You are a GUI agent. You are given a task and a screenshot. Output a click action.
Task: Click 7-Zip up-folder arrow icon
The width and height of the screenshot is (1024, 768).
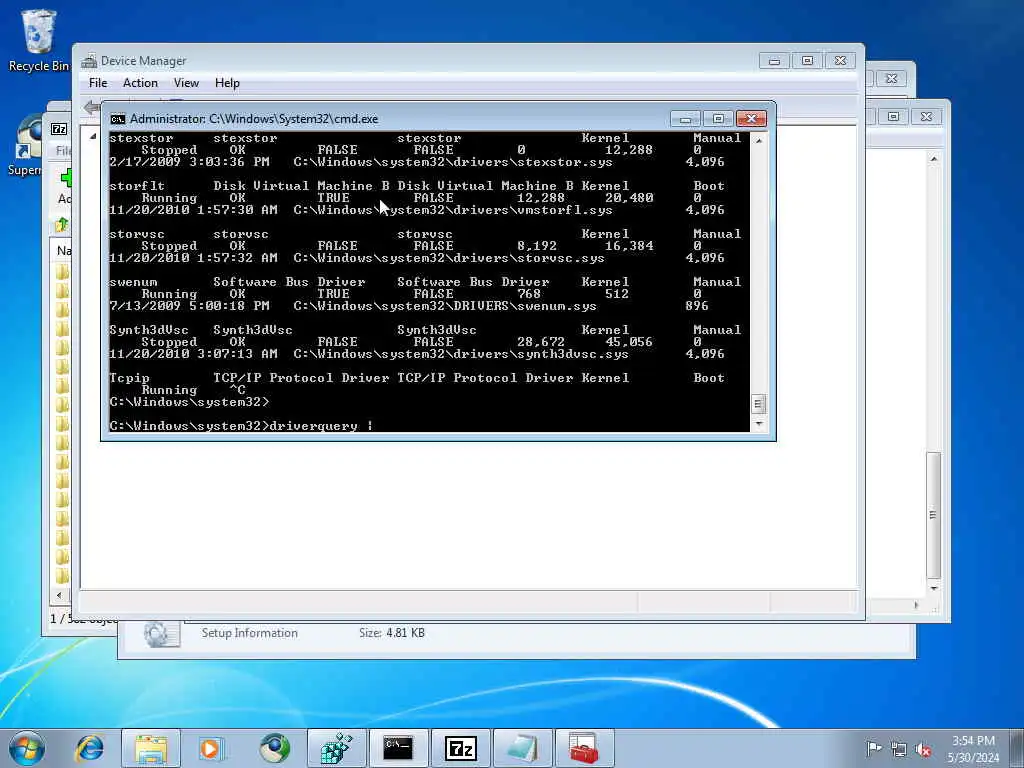[62, 225]
